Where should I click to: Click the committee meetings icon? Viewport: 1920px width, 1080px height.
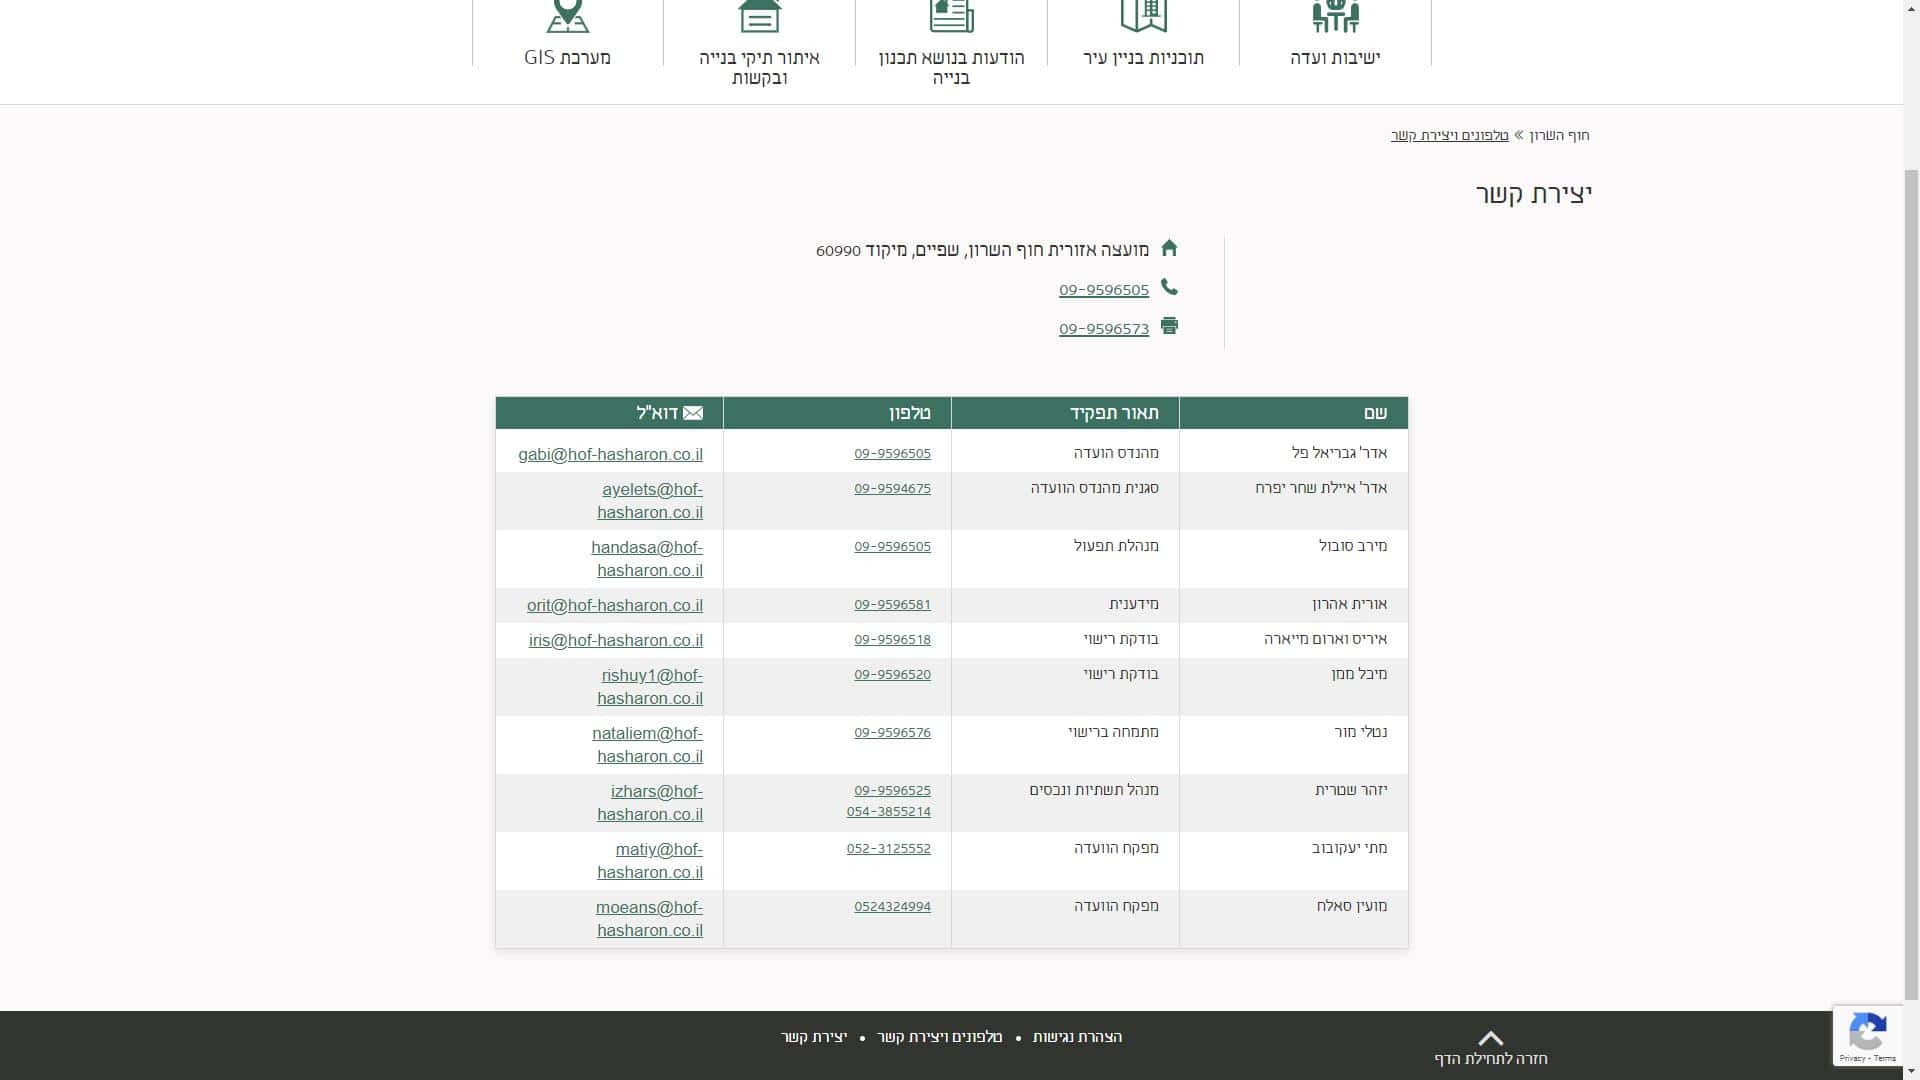1335,15
